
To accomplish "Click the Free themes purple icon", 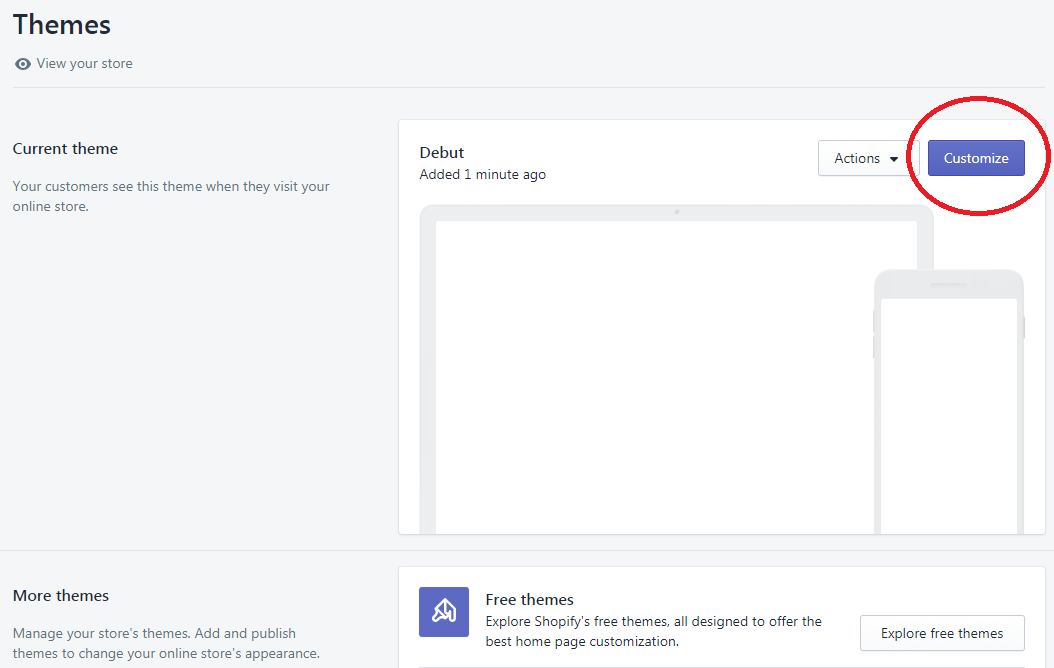I will click(x=444, y=612).
